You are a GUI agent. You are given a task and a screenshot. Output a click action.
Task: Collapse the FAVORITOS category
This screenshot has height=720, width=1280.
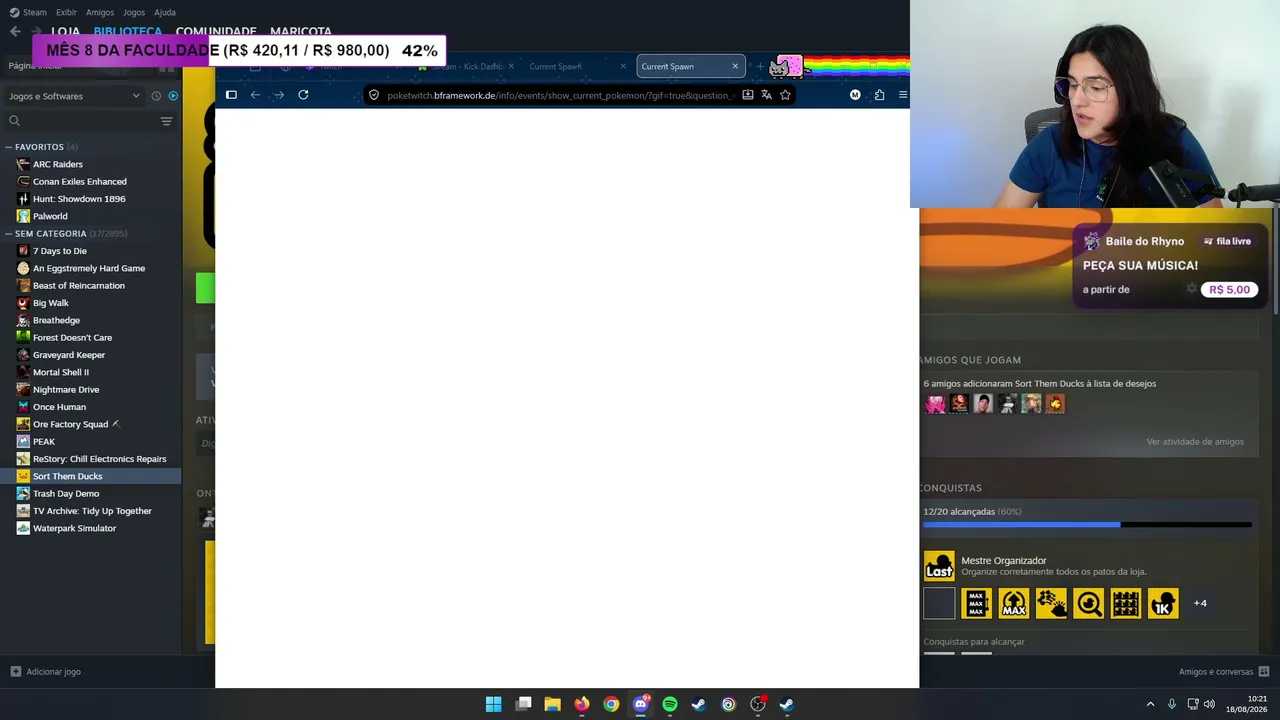(39, 147)
